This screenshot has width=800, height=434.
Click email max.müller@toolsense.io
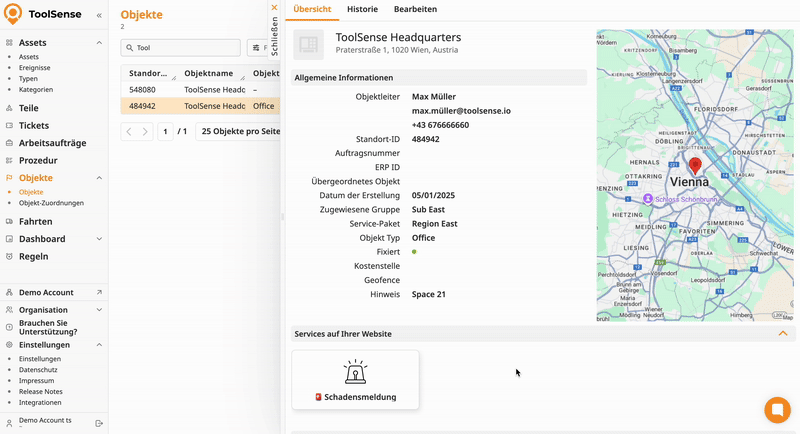[x=461, y=111]
